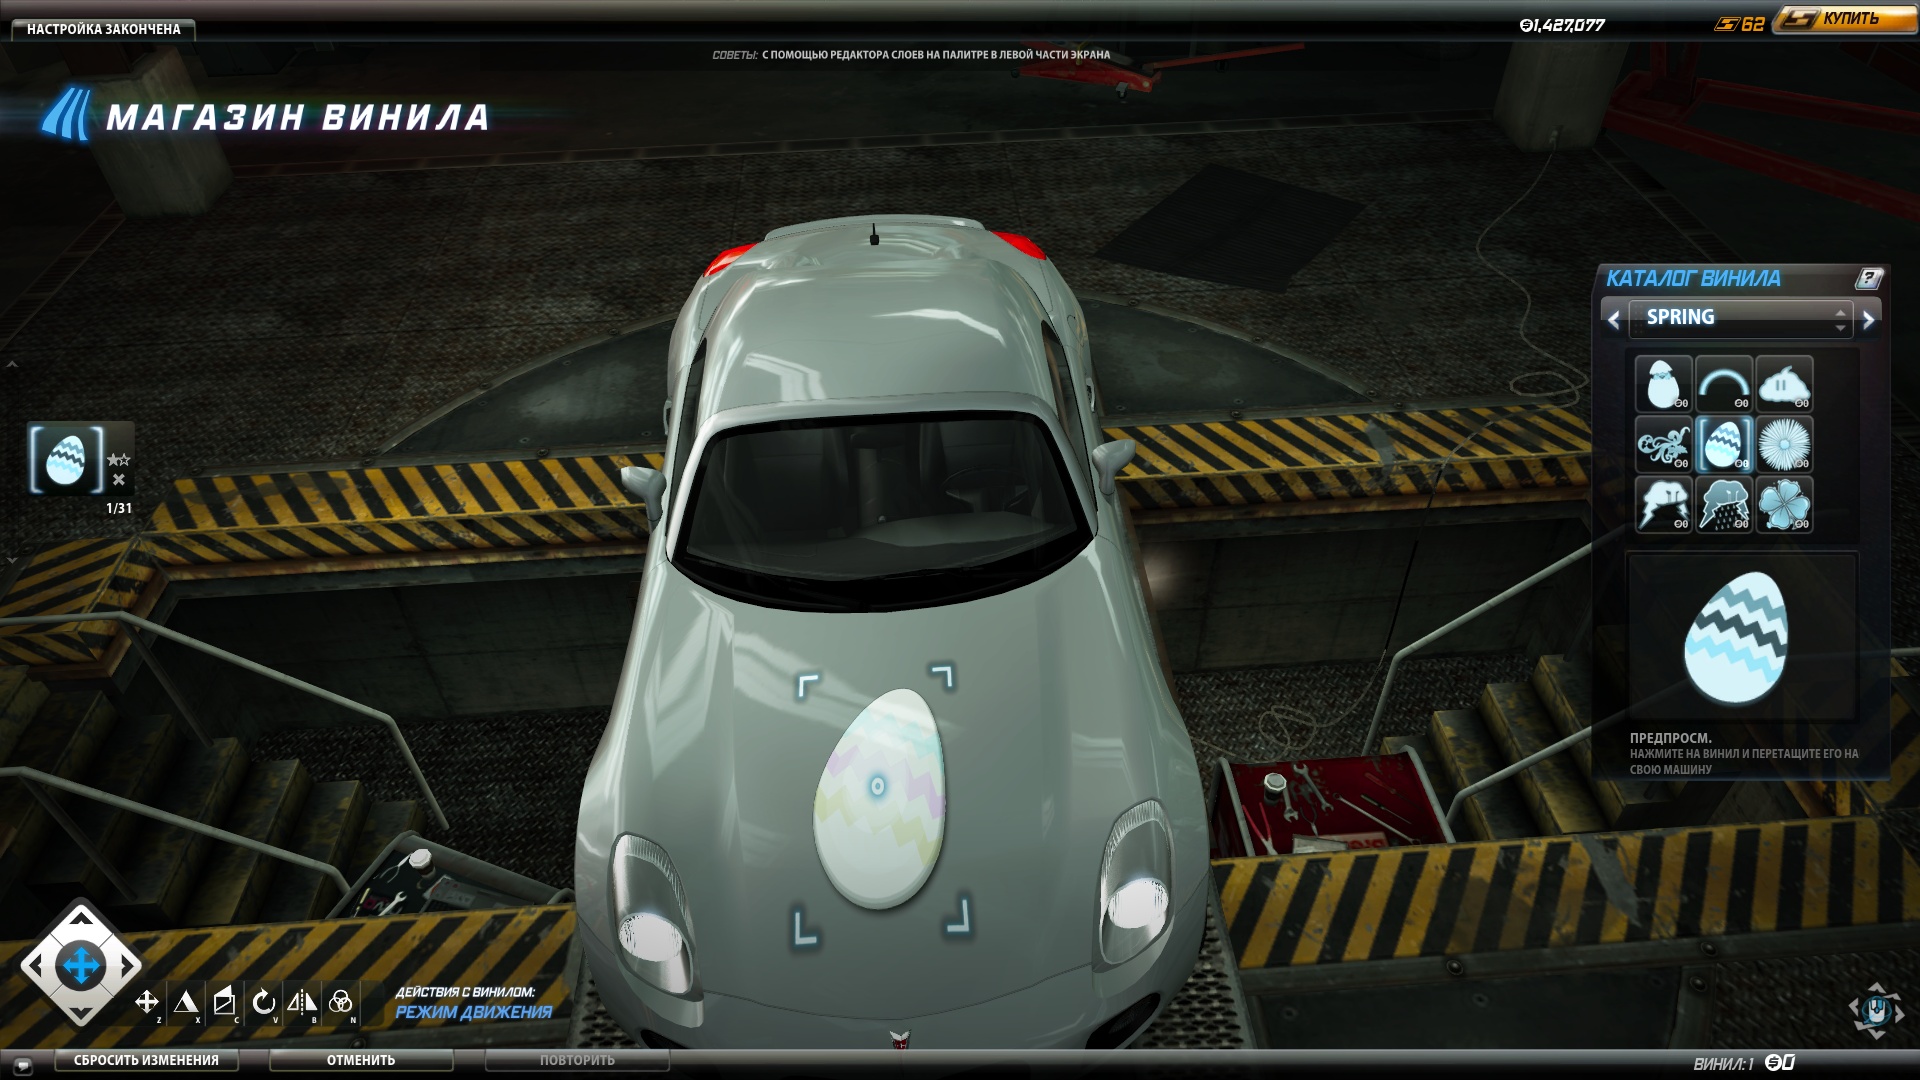Select the move vinyl tool (Z)
Image resolution: width=1920 pixels, height=1080 pixels.
pyautogui.click(x=147, y=1002)
